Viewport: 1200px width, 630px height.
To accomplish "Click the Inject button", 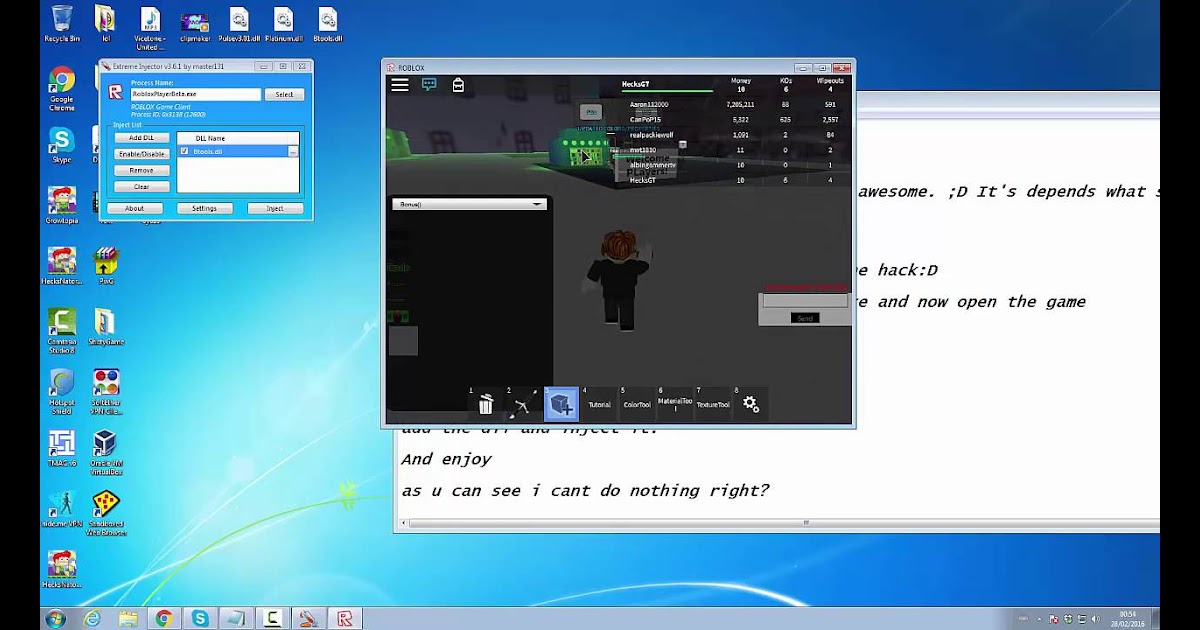I will 275,208.
